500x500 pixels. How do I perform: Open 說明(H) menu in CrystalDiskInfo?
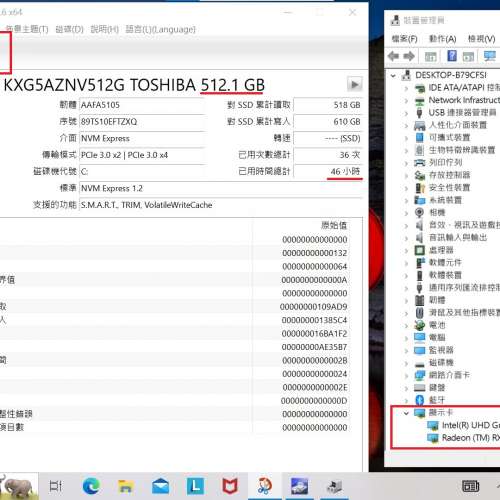(x=105, y=29)
